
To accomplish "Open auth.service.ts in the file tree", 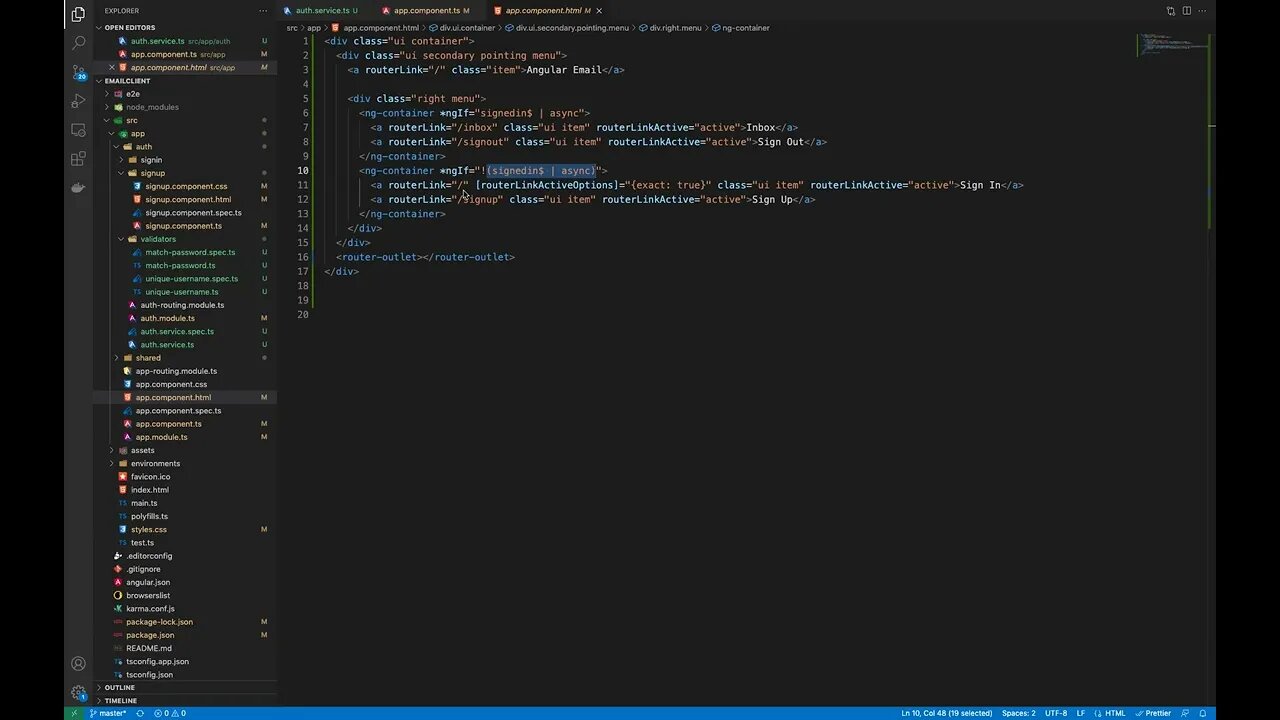I will (167, 344).
